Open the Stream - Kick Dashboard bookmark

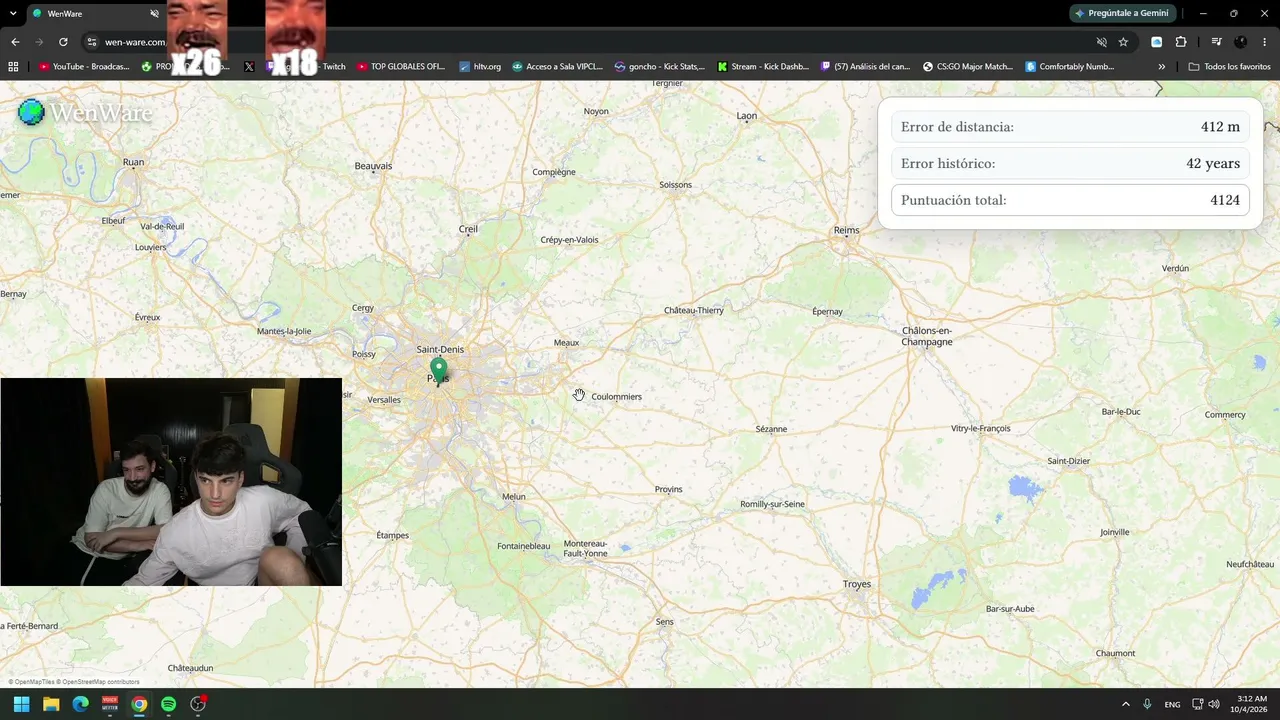pyautogui.click(x=763, y=67)
